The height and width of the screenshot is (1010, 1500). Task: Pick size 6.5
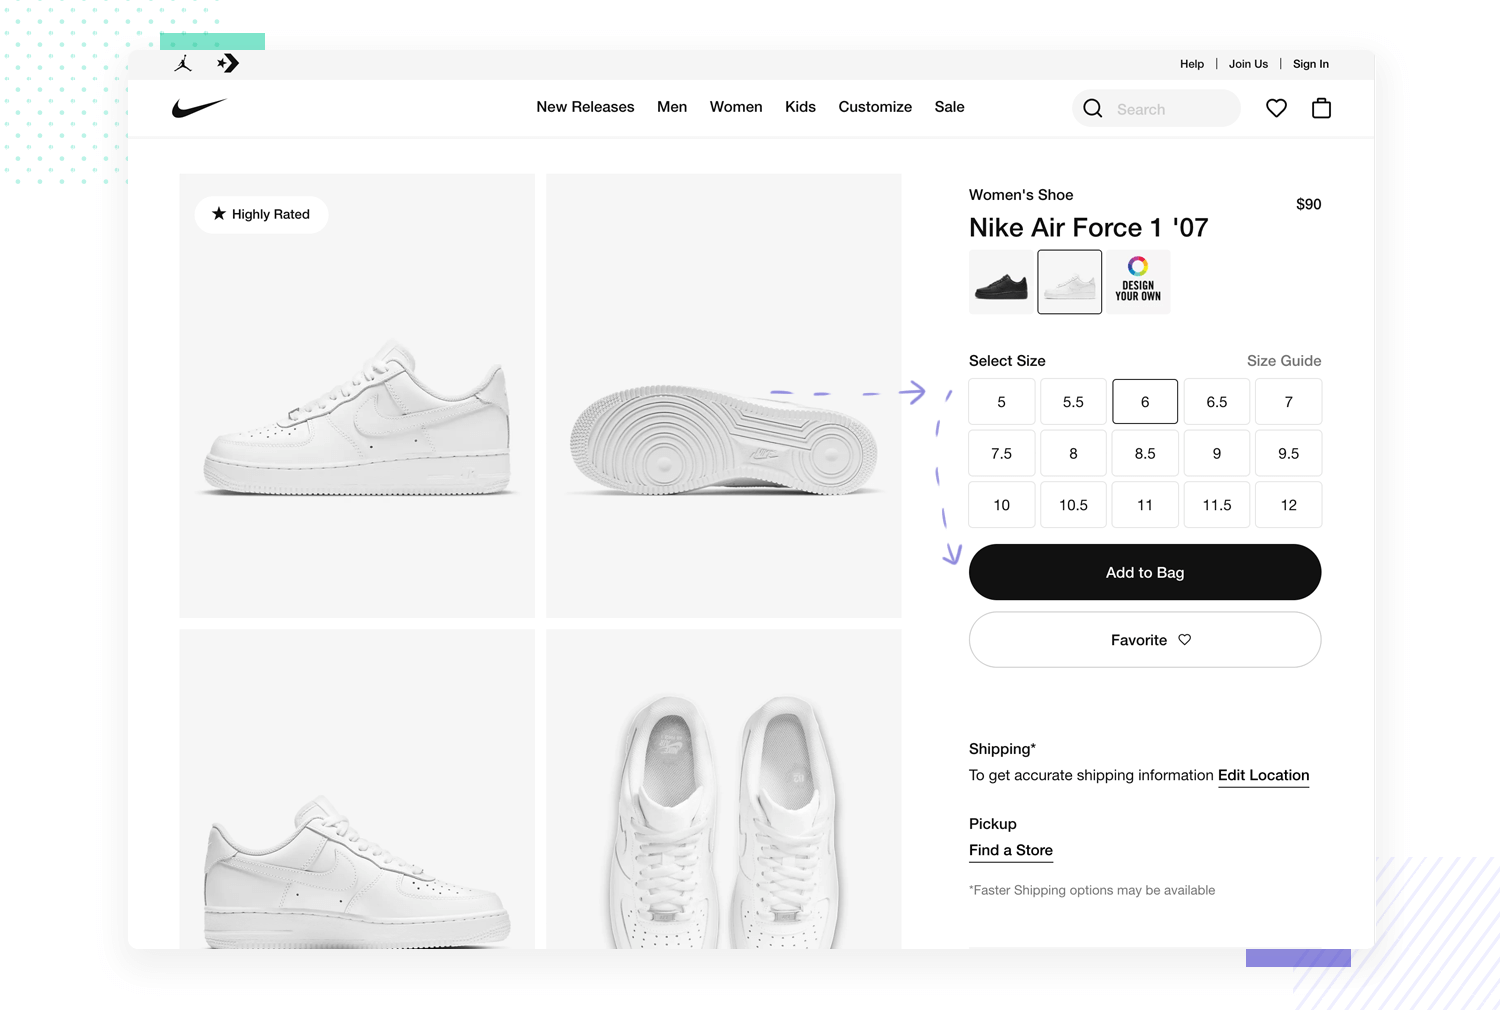[1217, 402]
